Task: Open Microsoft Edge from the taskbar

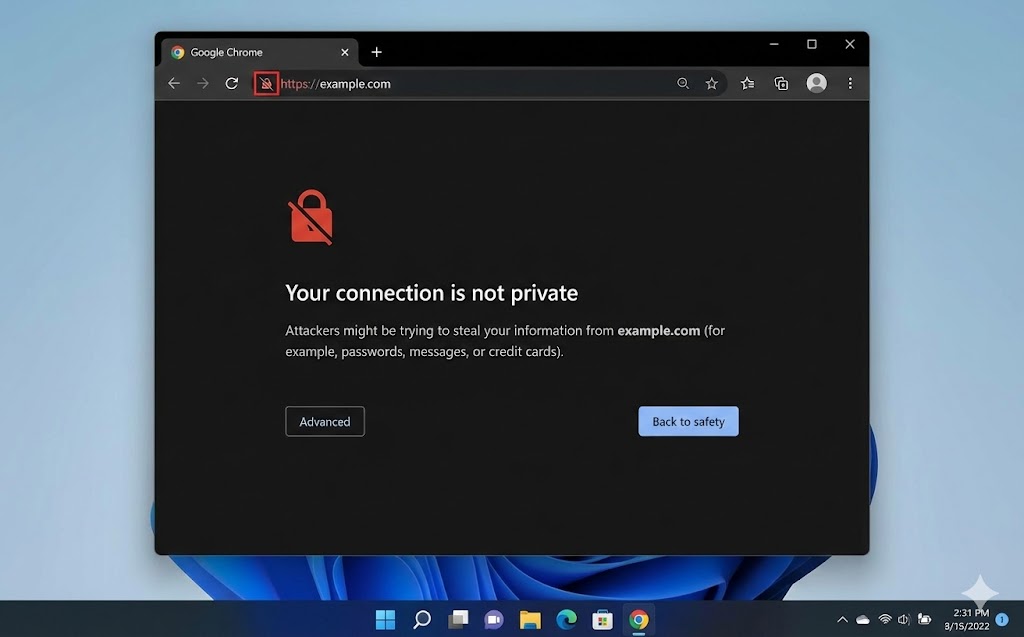Action: click(x=565, y=619)
